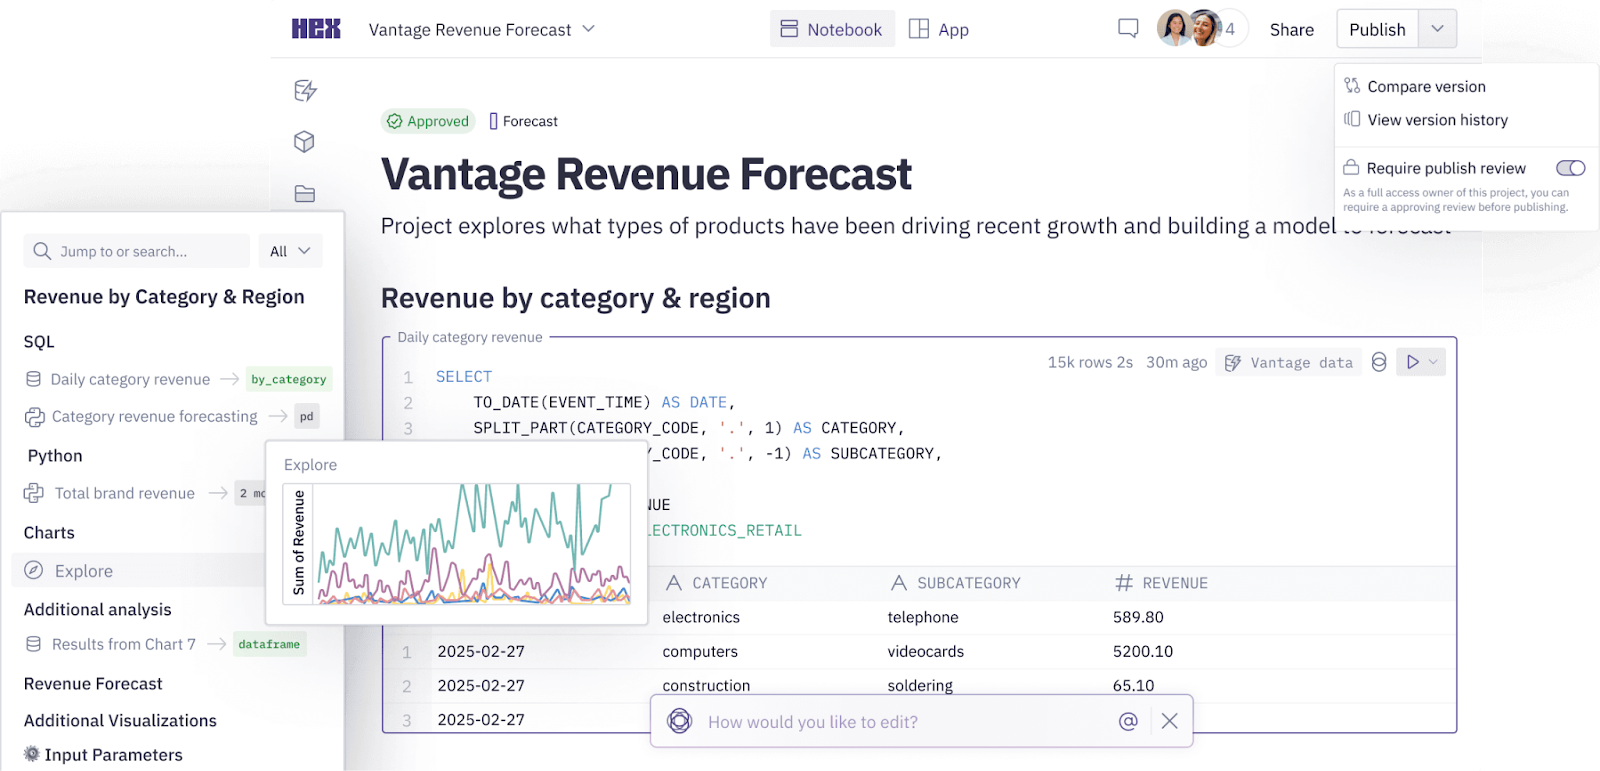Click the View version history icon

click(x=1352, y=119)
